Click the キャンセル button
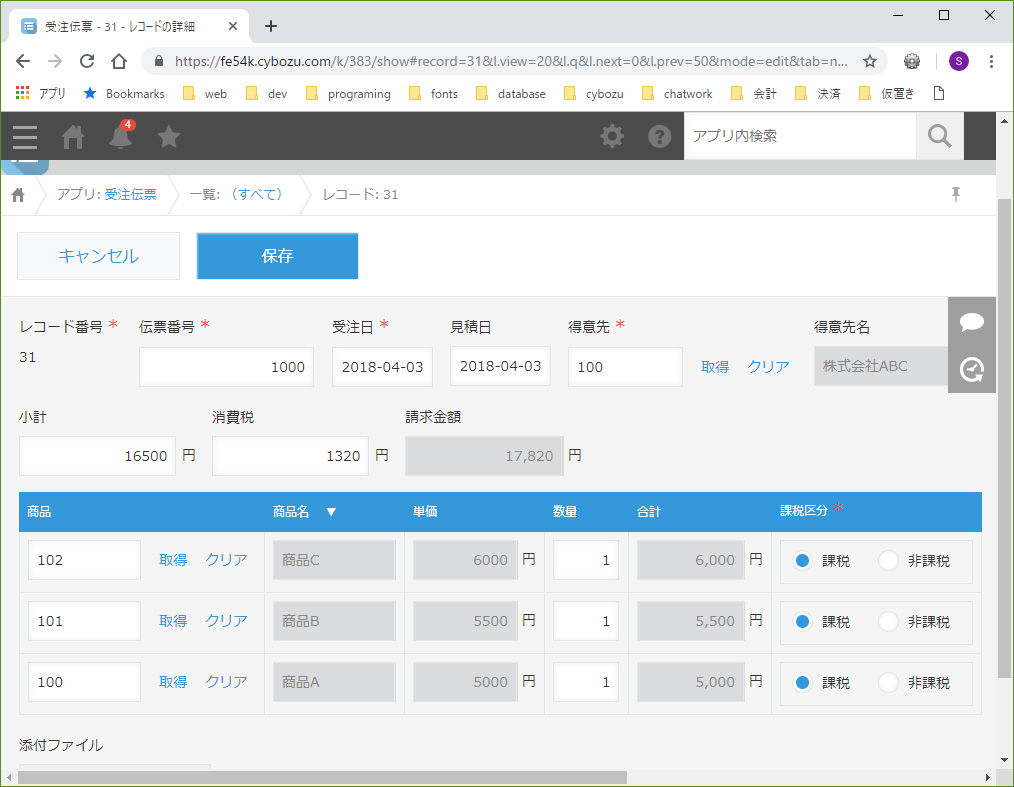The height and width of the screenshot is (787, 1014). tap(98, 256)
